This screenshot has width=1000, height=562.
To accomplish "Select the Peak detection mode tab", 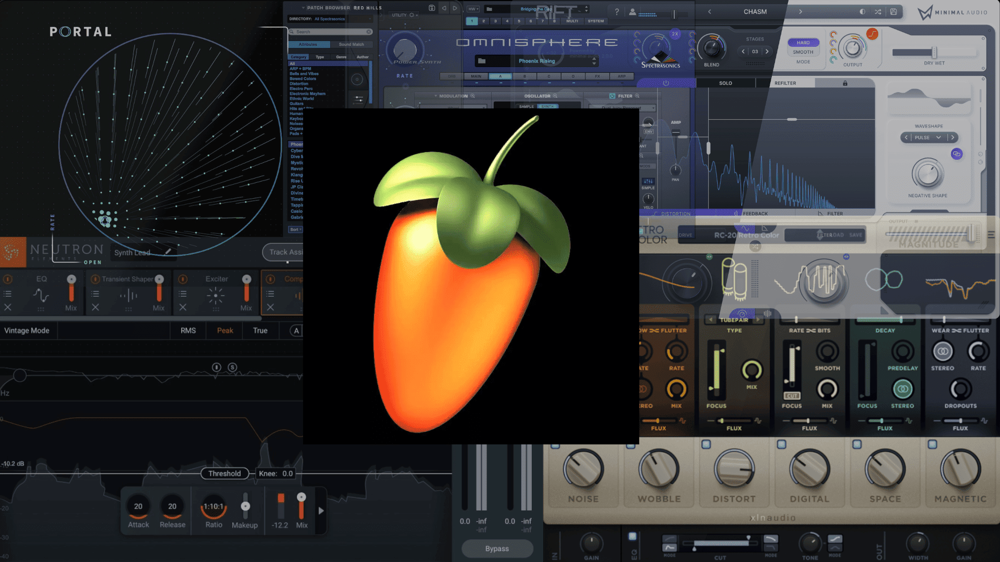I will [225, 330].
